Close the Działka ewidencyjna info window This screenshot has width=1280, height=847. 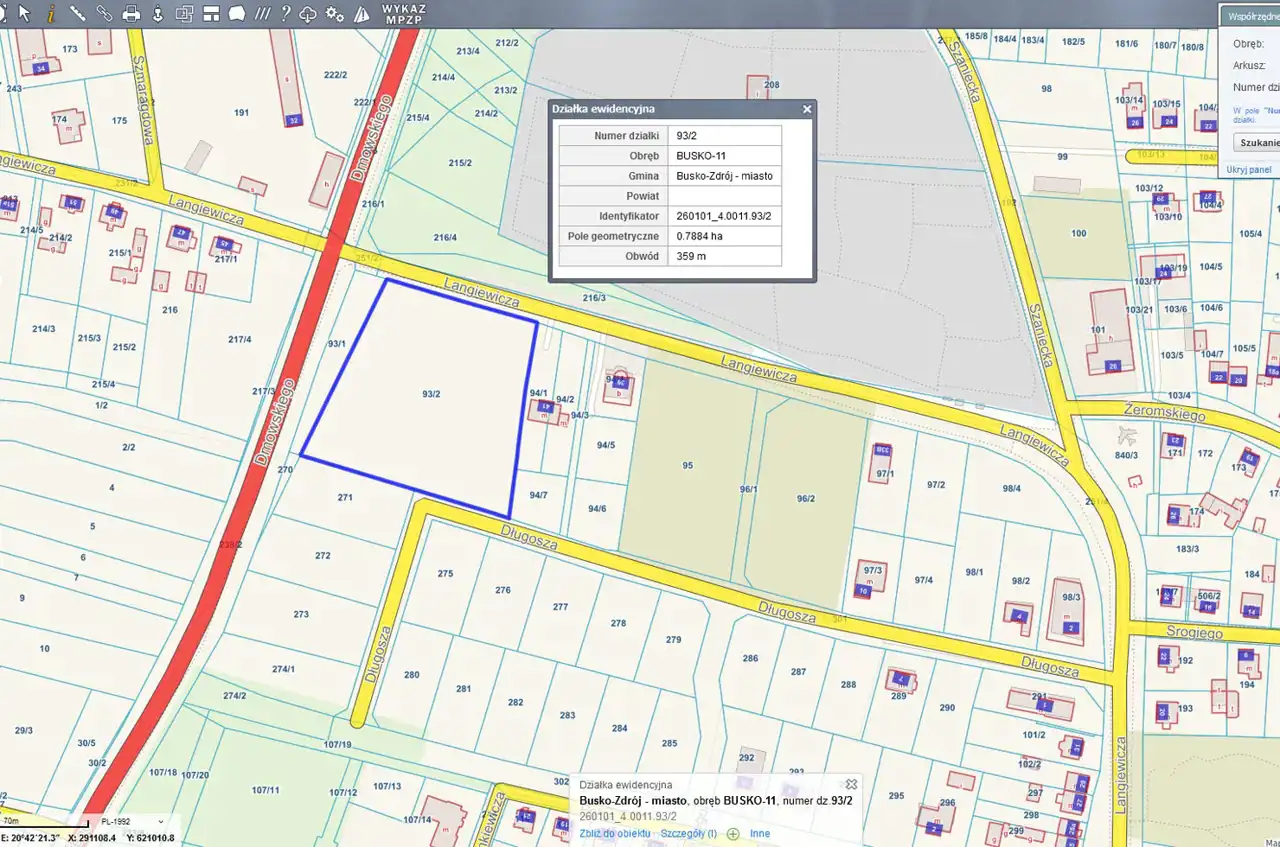click(806, 109)
